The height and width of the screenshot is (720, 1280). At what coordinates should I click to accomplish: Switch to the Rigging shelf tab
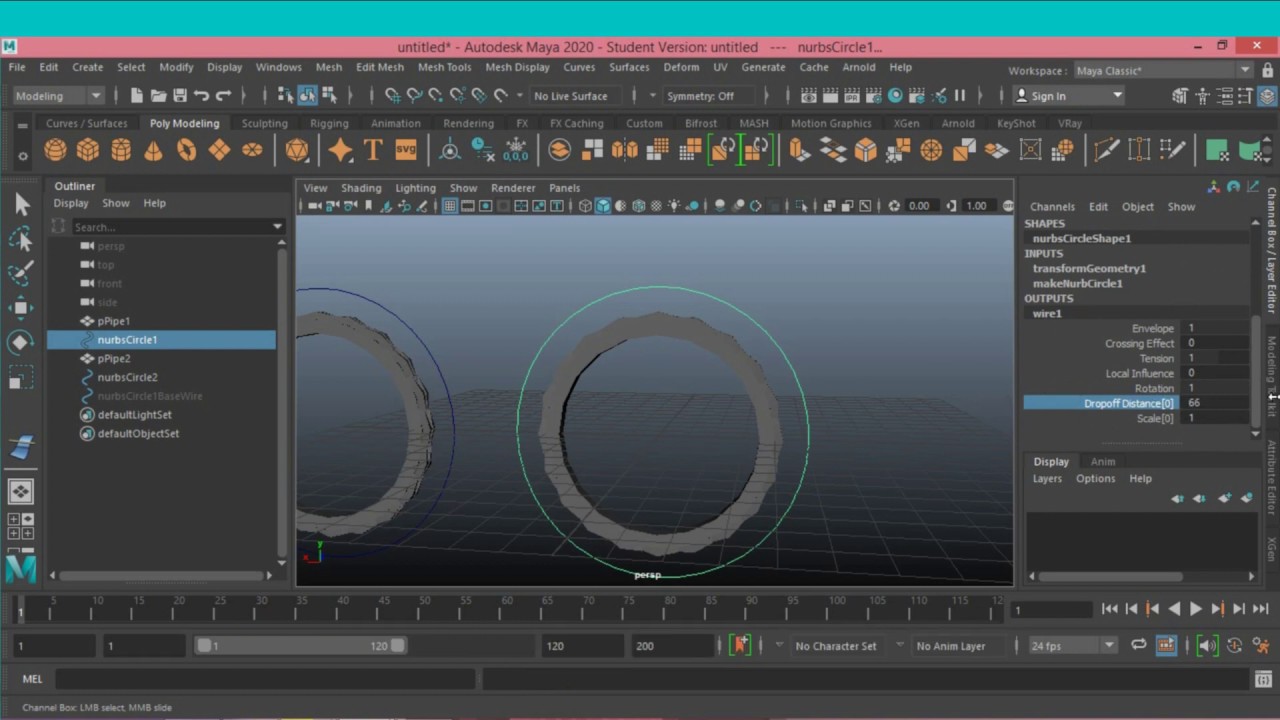click(x=329, y=123)
